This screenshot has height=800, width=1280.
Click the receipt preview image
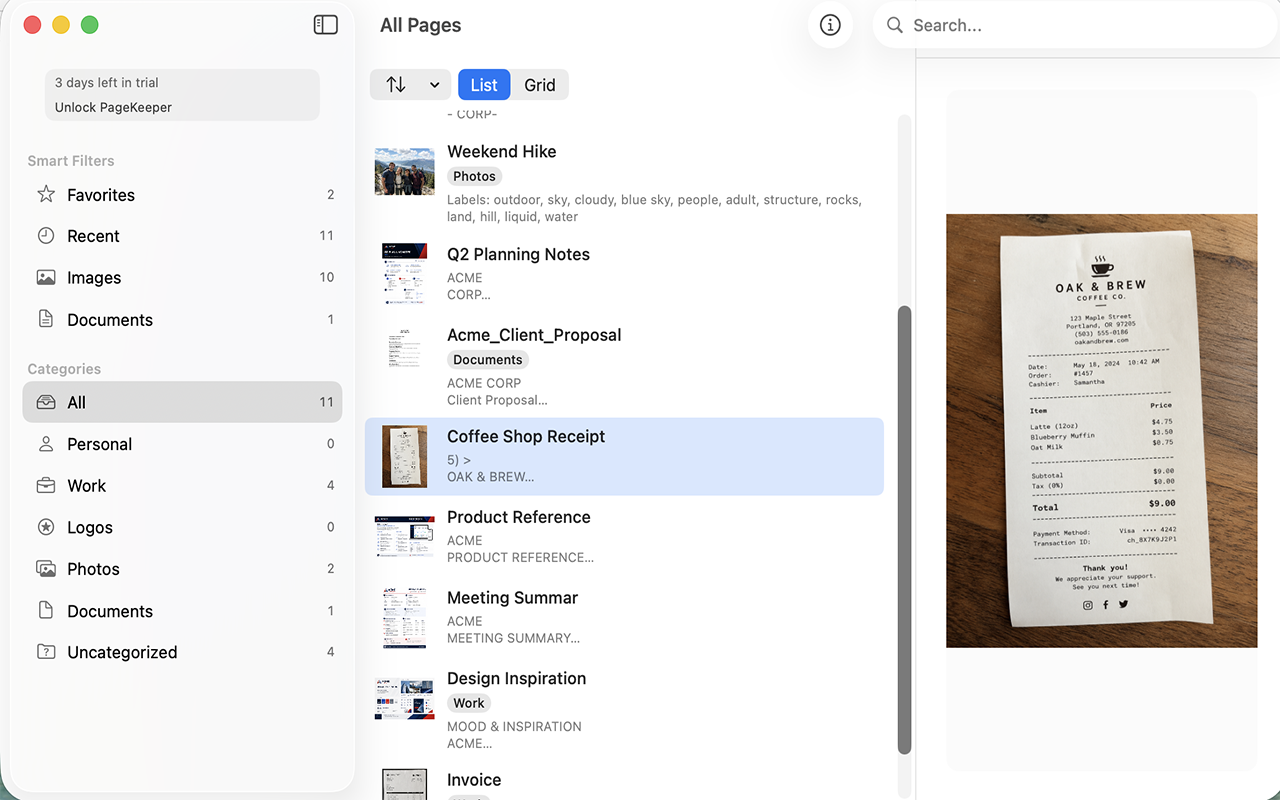[x=1102, y=431]
